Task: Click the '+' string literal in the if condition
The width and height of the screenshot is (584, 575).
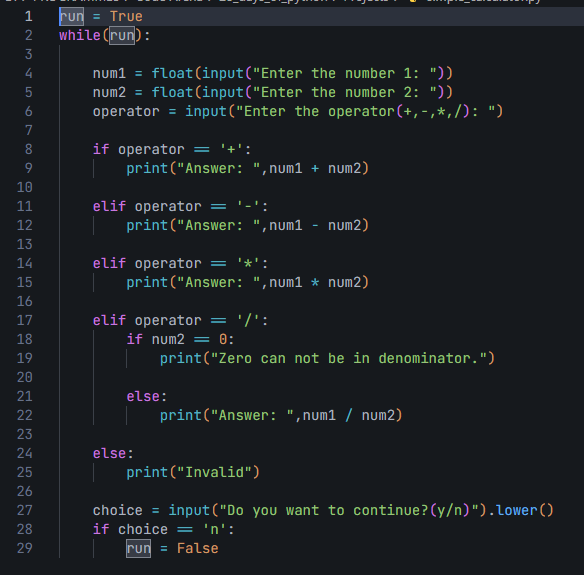Action: (231, 149)
